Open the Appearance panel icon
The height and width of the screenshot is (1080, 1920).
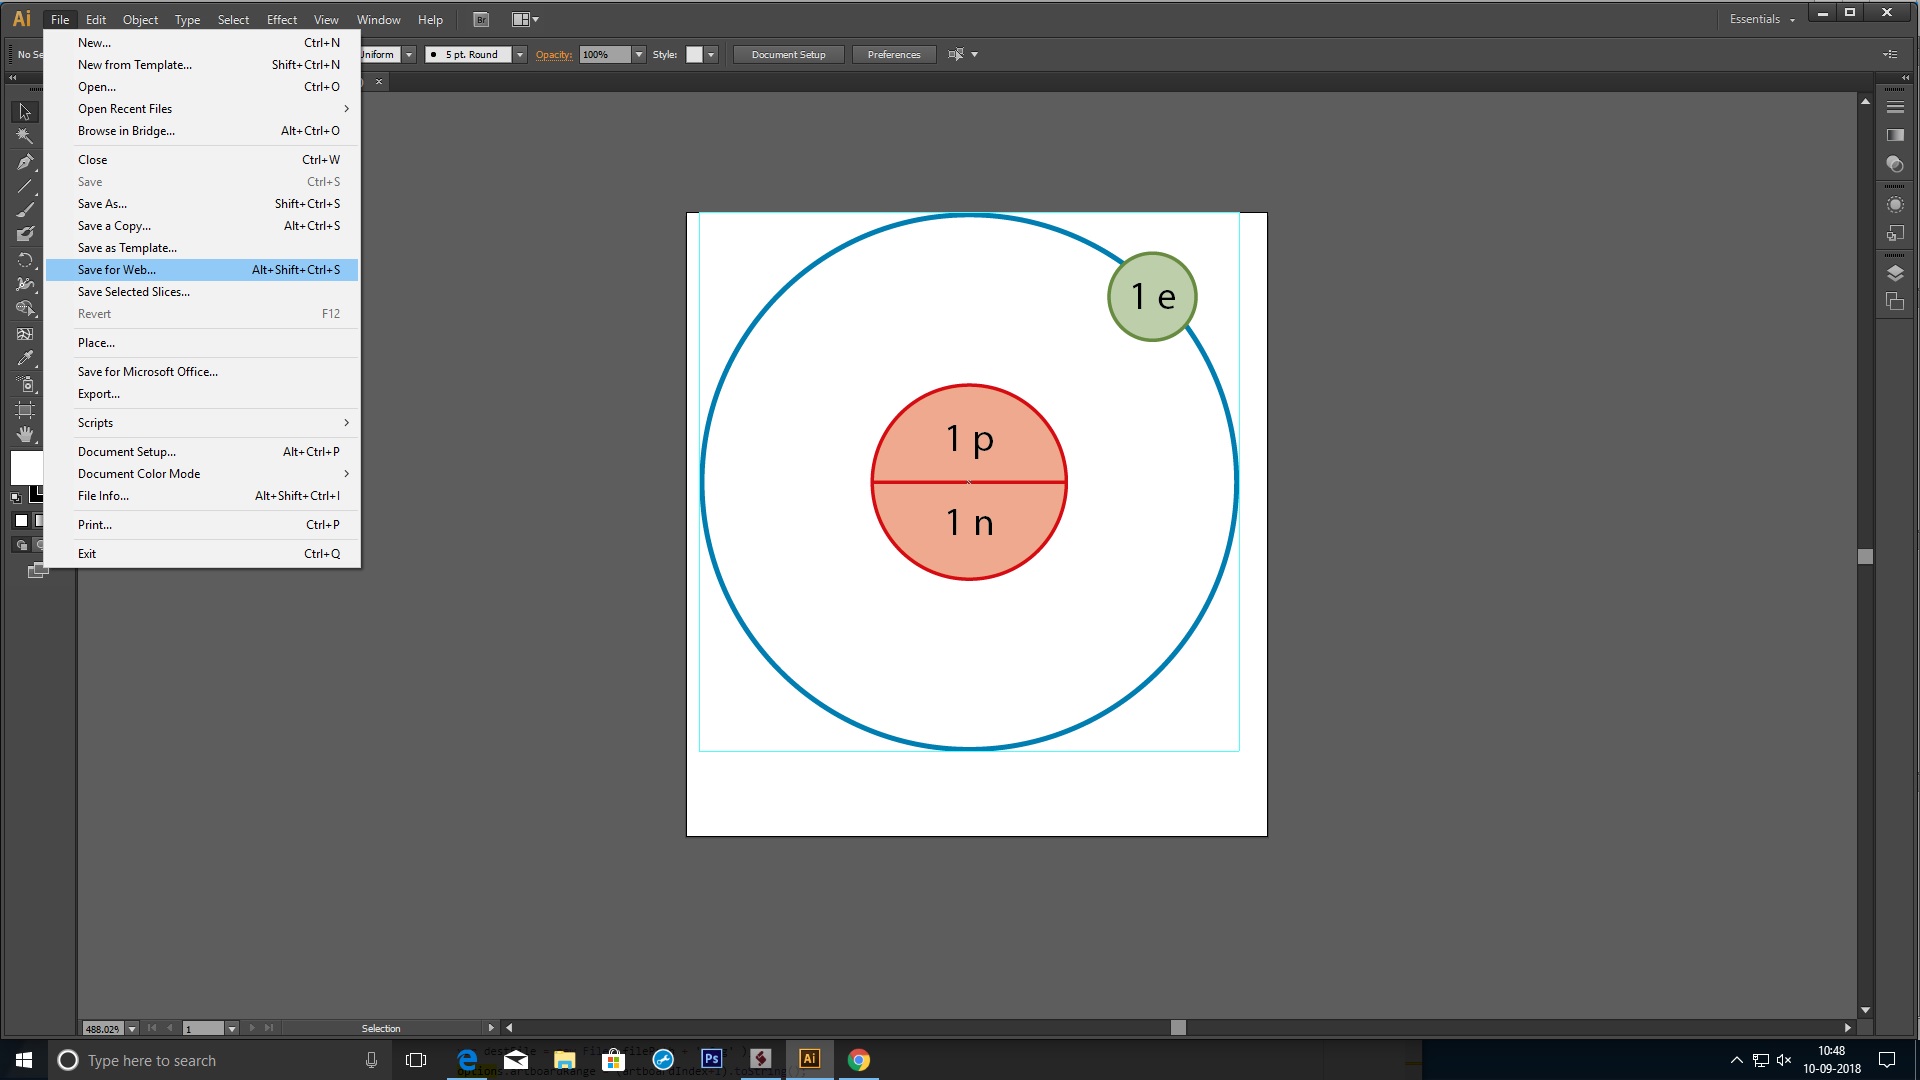pos(1895,204)
